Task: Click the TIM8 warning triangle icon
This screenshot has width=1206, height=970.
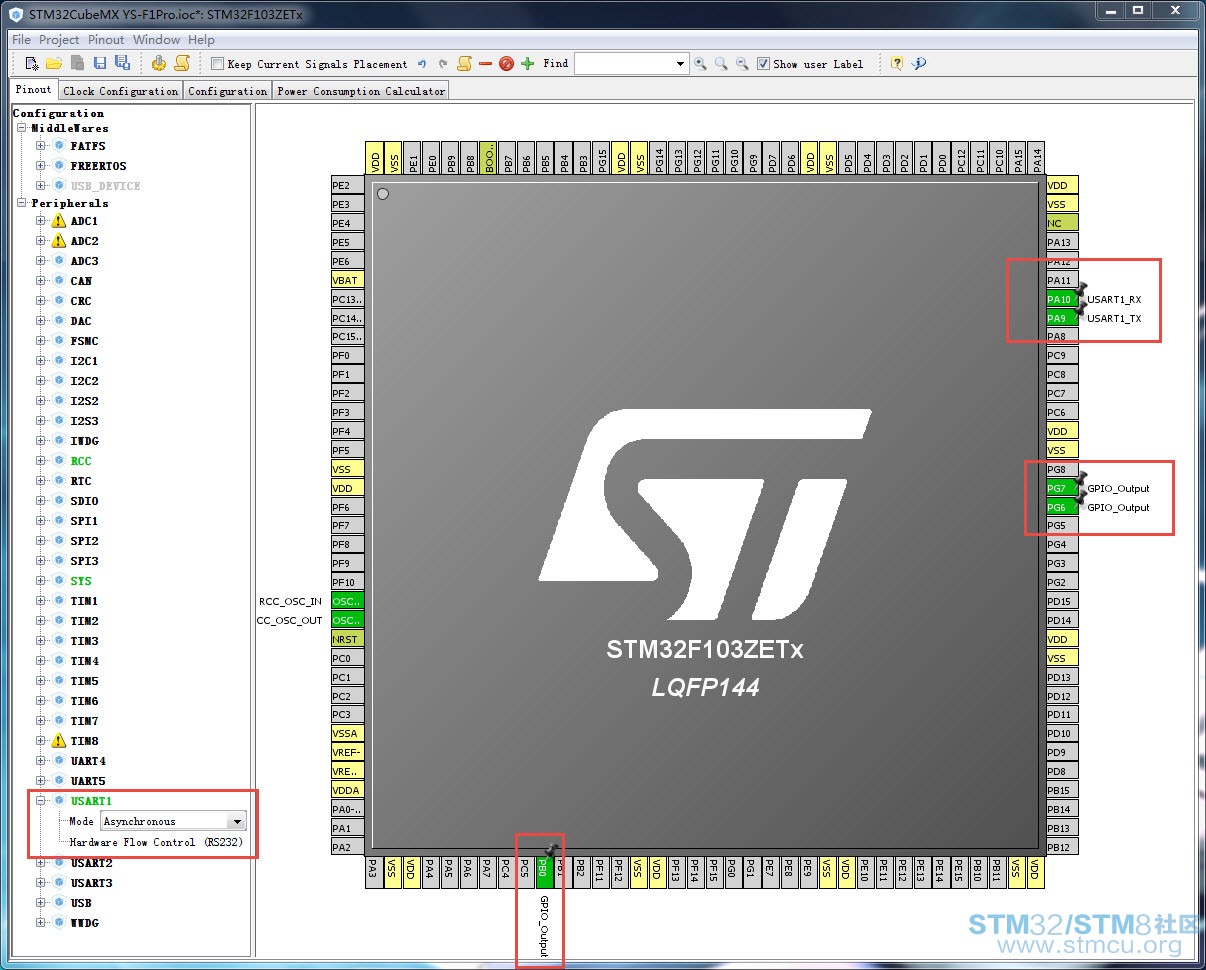Action: (58, 741)
